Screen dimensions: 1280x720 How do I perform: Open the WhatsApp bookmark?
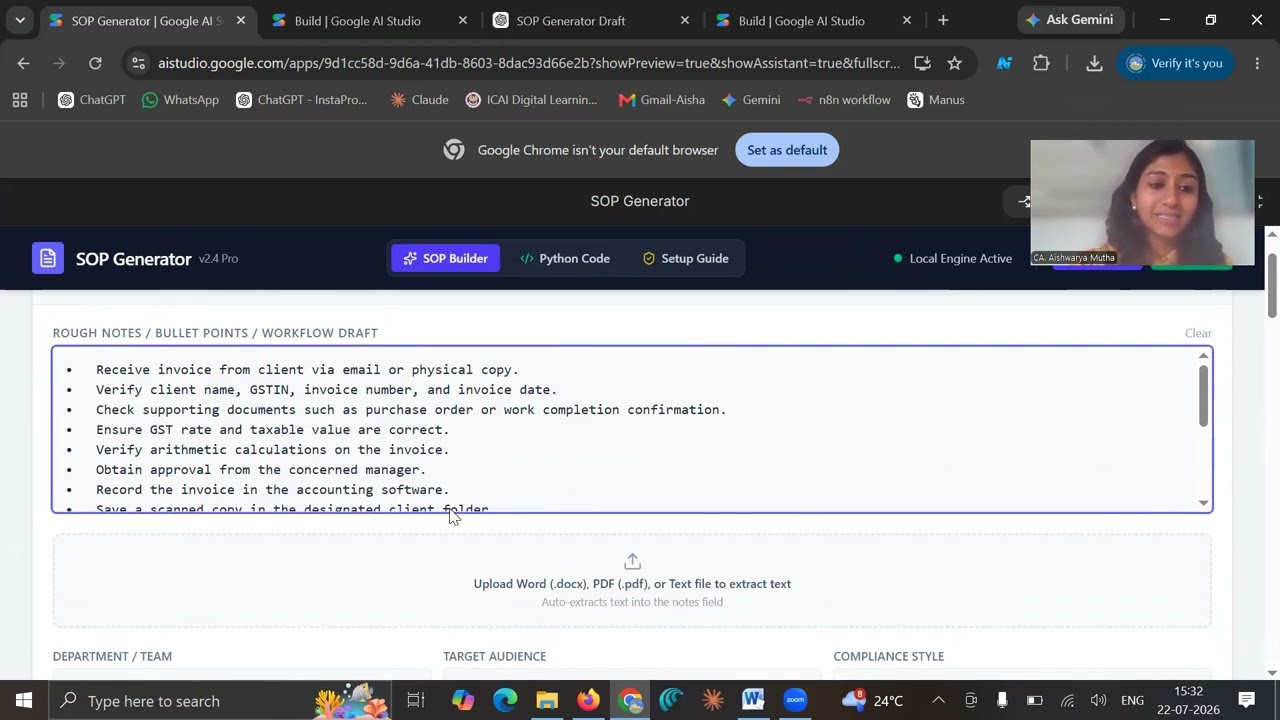coord(180,100)
